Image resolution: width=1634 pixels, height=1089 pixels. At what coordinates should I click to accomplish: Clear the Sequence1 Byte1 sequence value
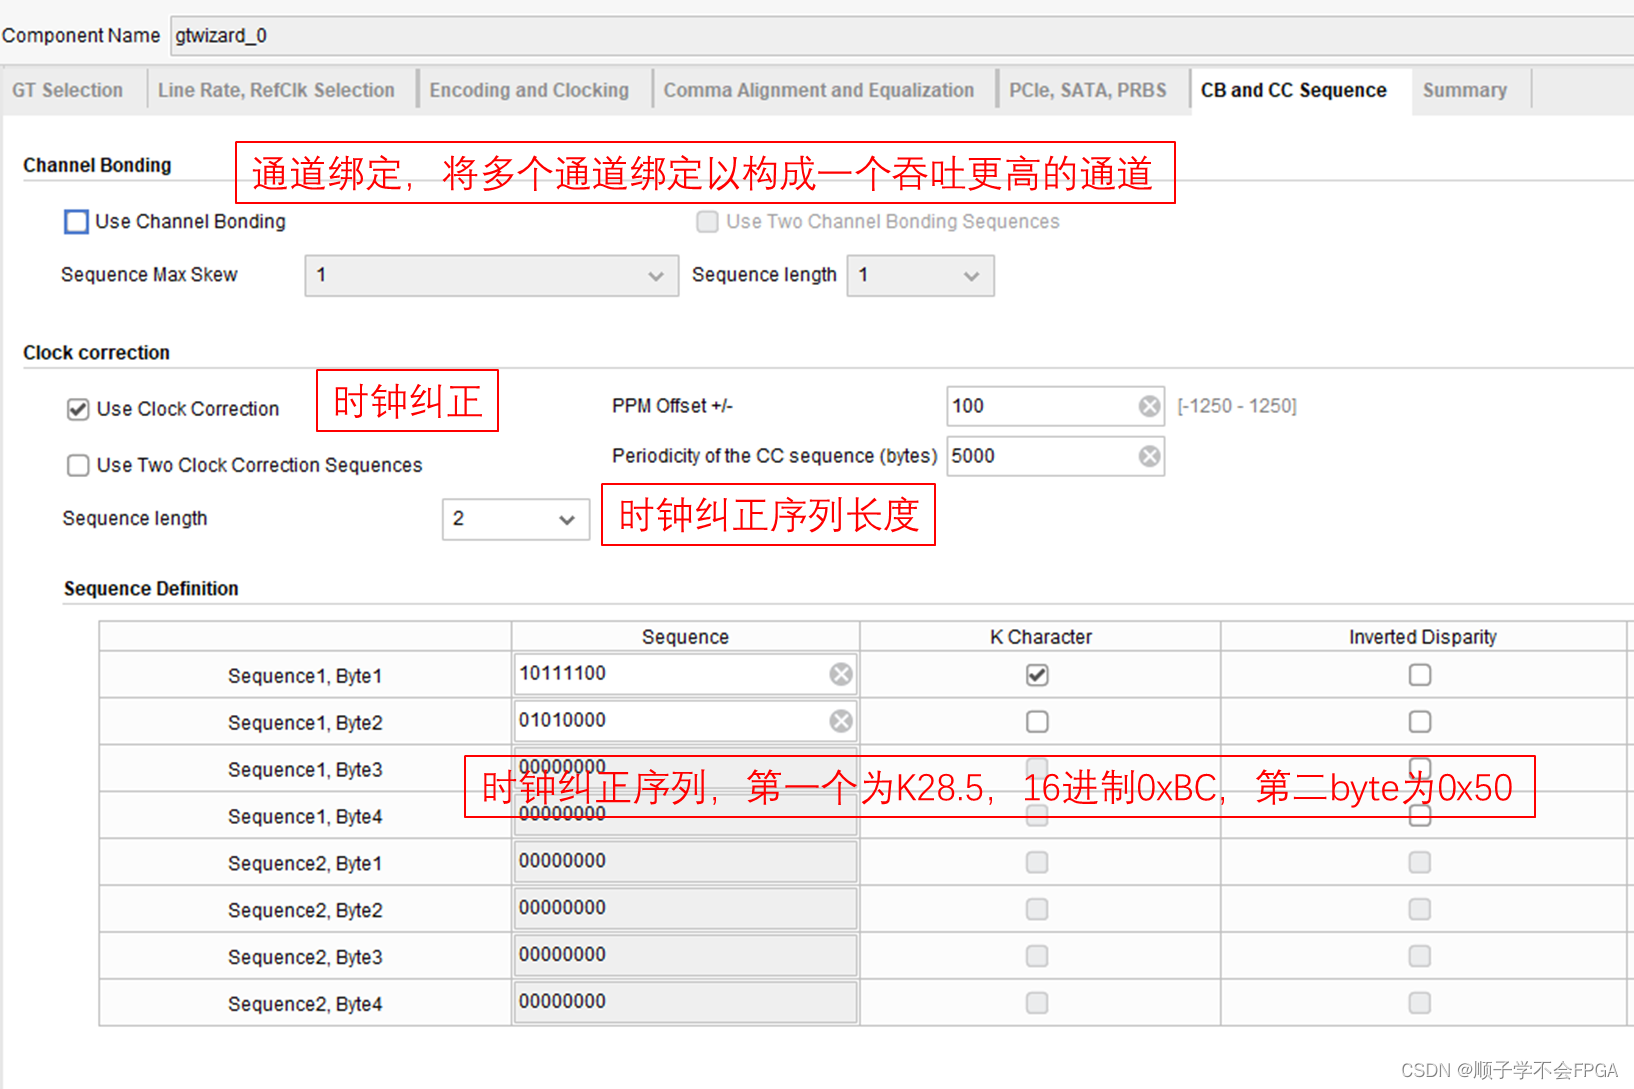tap(841, 674)
